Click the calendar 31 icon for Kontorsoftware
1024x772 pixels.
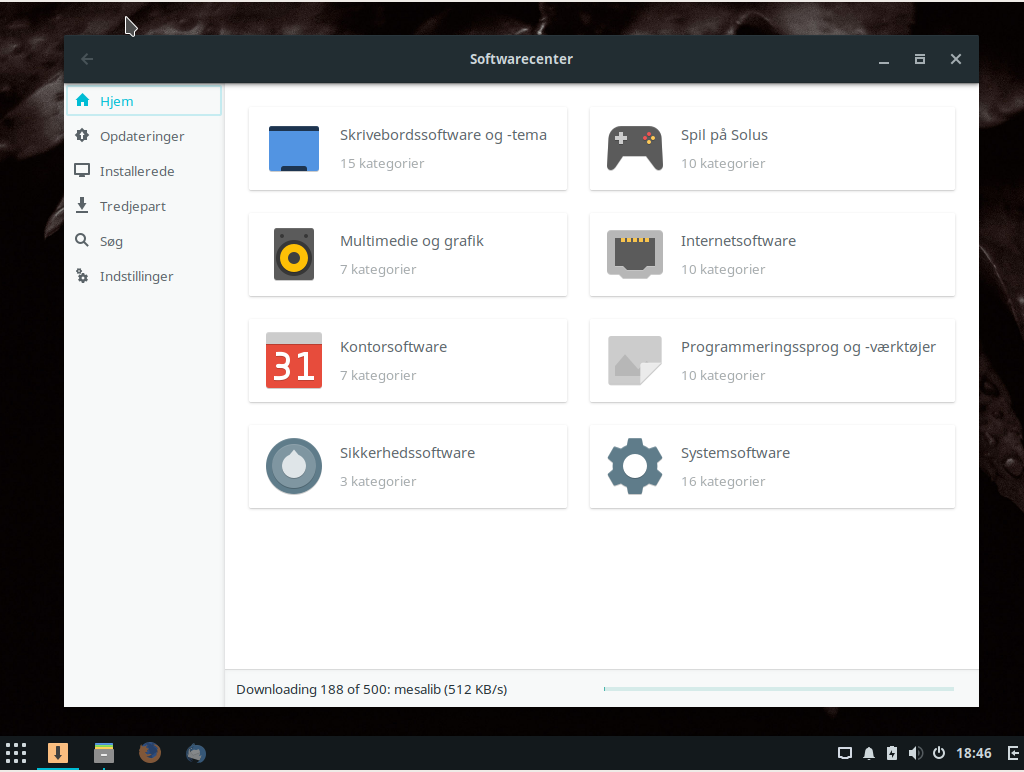coord(294,361)
